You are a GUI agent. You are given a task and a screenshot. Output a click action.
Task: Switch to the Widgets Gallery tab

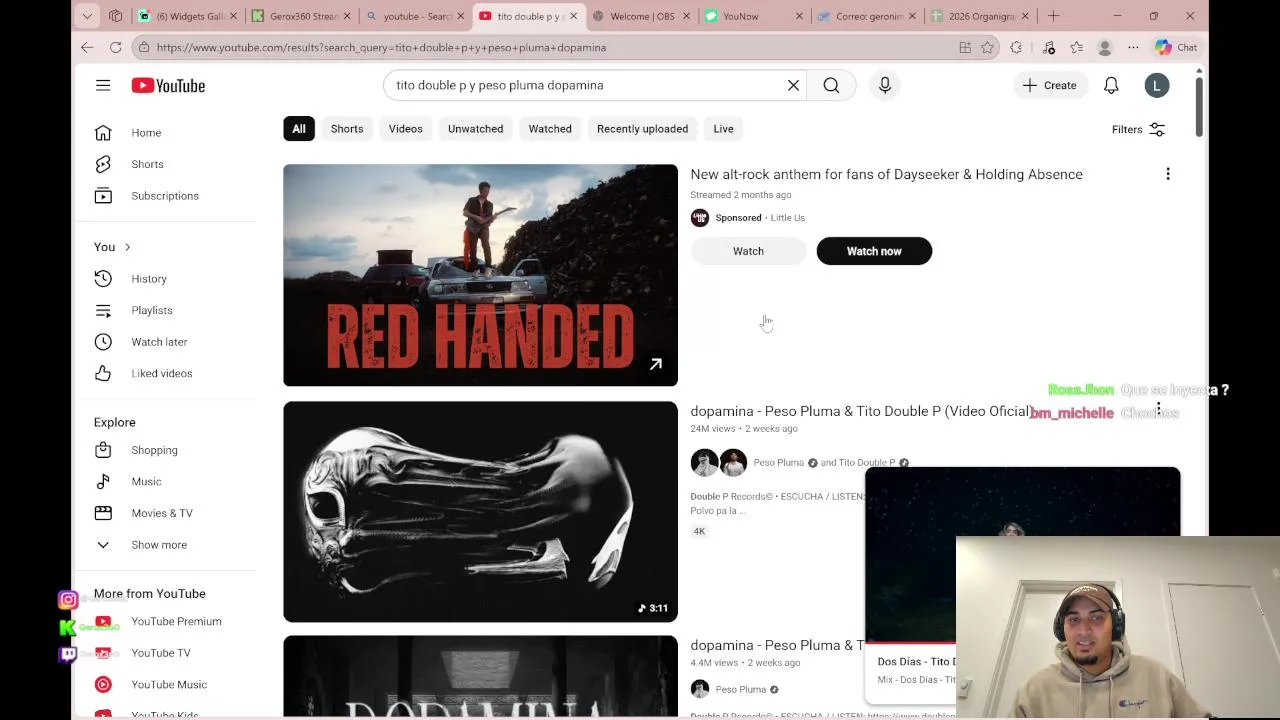pos(187,16)
